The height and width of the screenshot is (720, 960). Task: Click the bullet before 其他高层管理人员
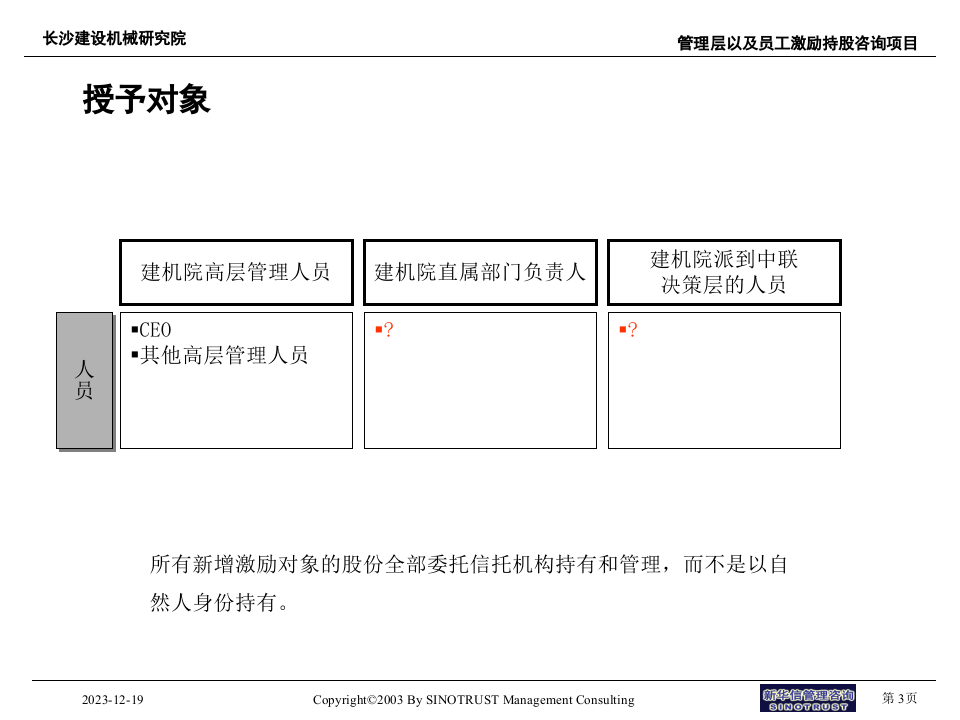[x=133, y=354]
